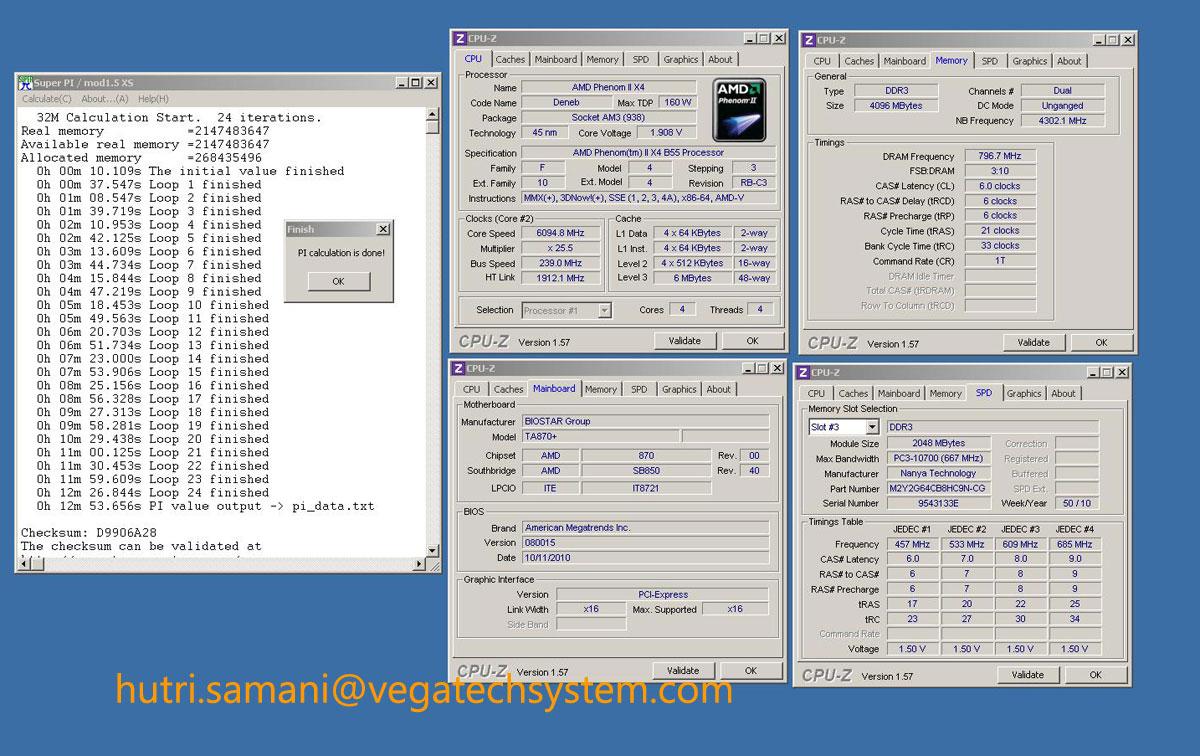1200x756 pixels.
Task: Select Memory tab in the Mainboard window
Action: pyautogui.click(x=601, y=389)
